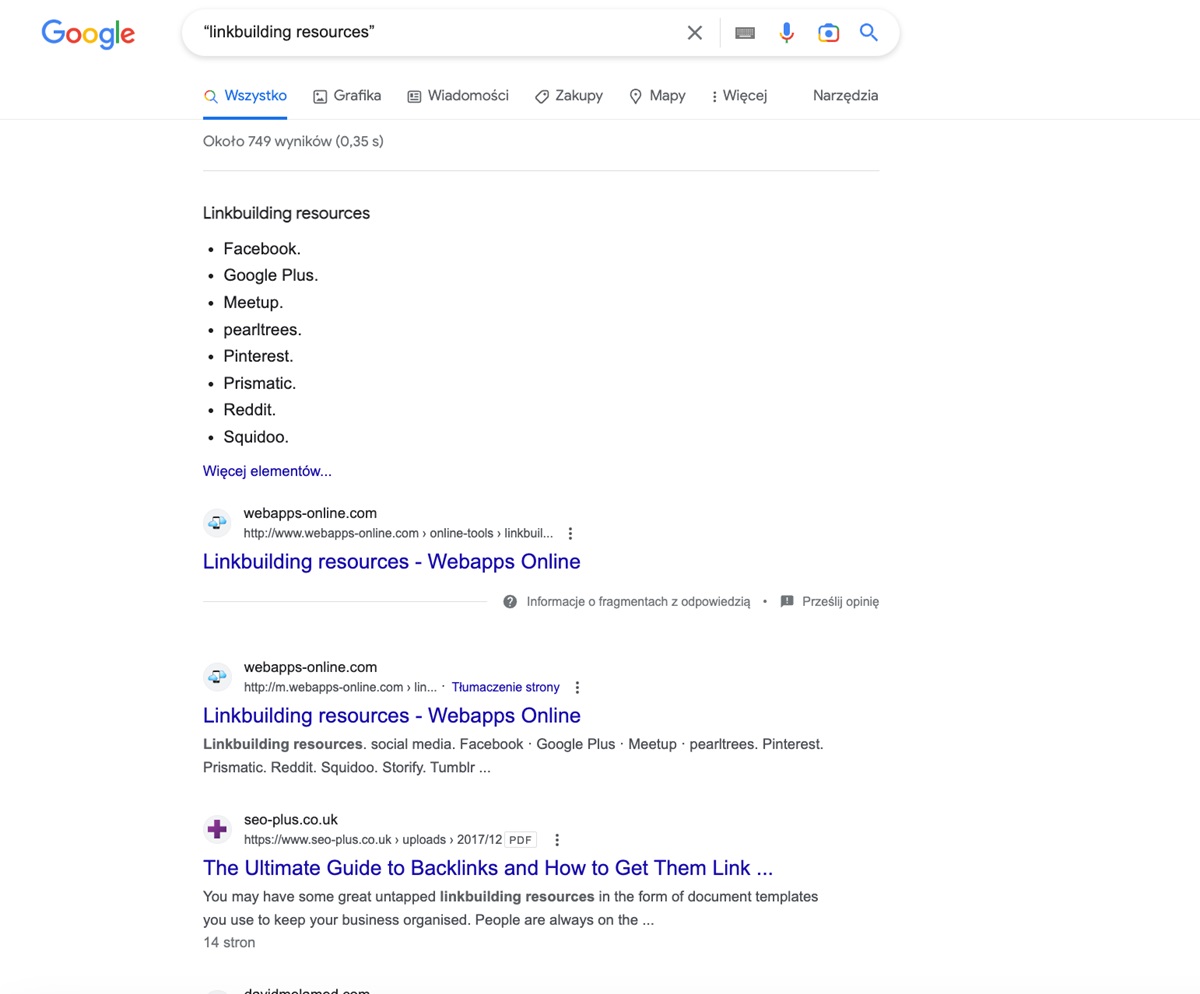Click the featured snippet webapps-online favicon
Screen dimensions: 1200x994
[217, 523]
